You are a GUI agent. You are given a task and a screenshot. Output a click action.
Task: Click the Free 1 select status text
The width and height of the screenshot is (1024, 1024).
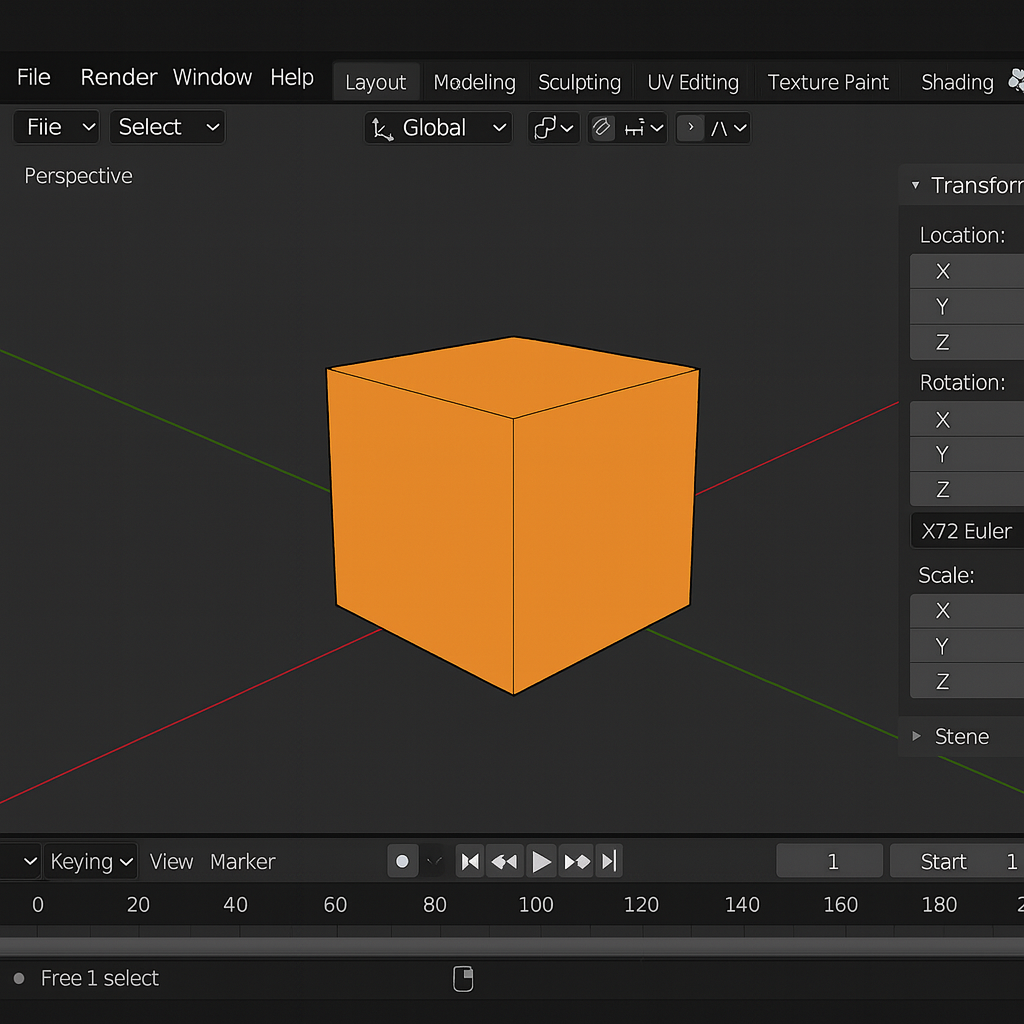tap(100, 978)
